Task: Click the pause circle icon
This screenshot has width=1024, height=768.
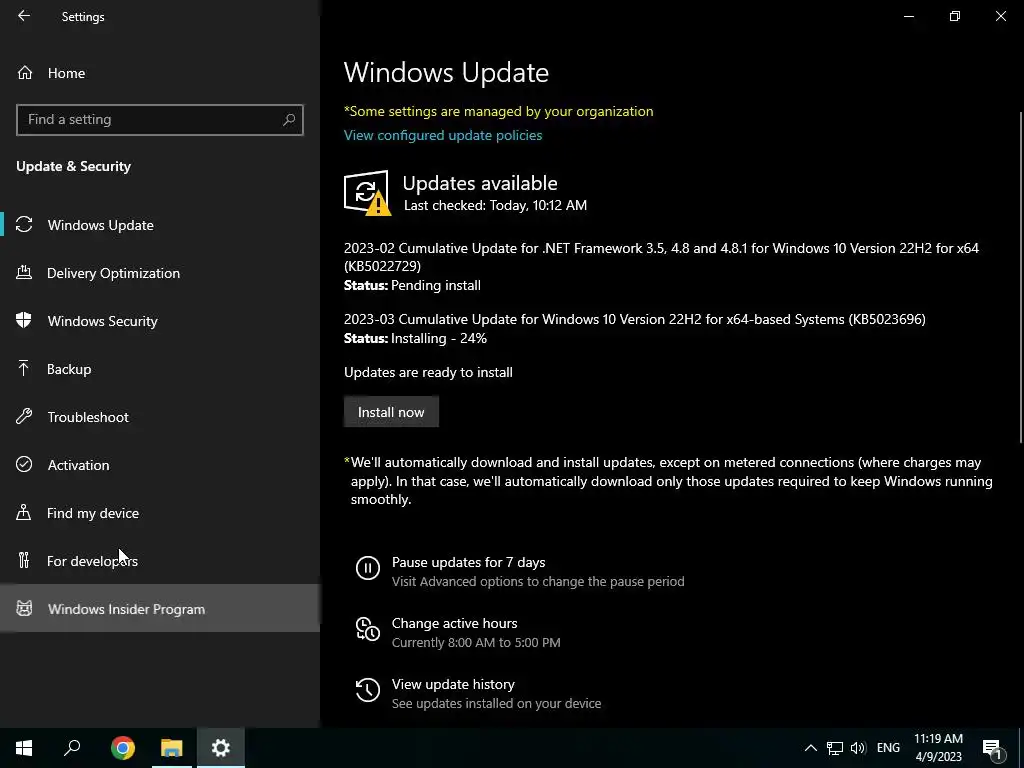Action: click(368, 568)
